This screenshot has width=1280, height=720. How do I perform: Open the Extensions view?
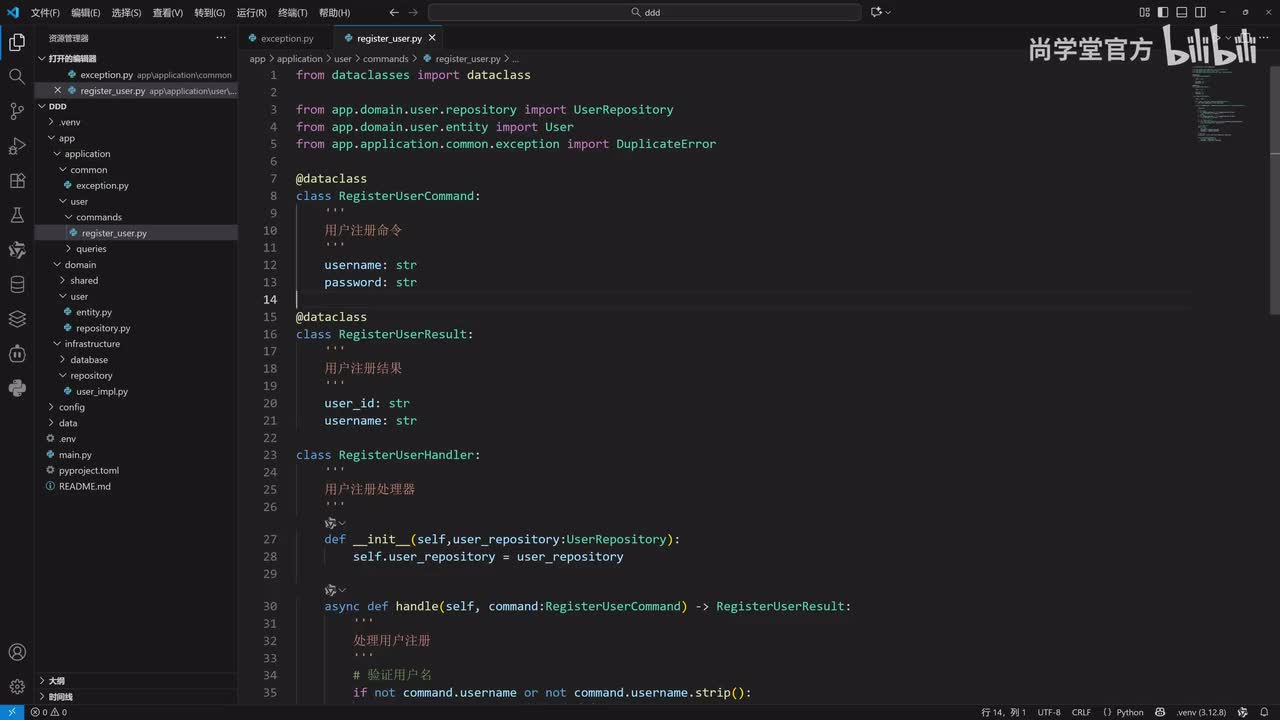pos(17,181)
